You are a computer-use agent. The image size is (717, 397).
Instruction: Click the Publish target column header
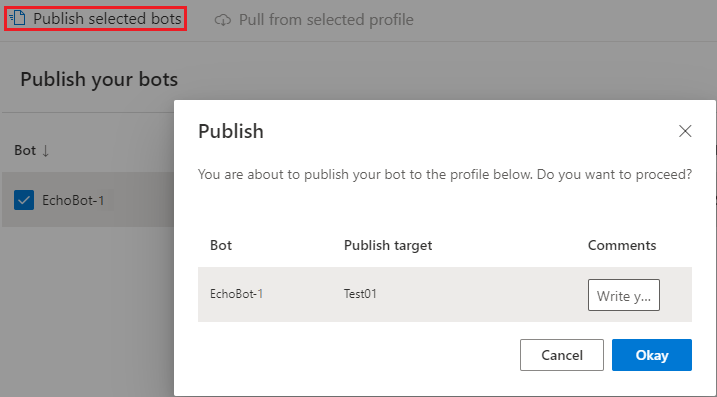pos(388,245)
